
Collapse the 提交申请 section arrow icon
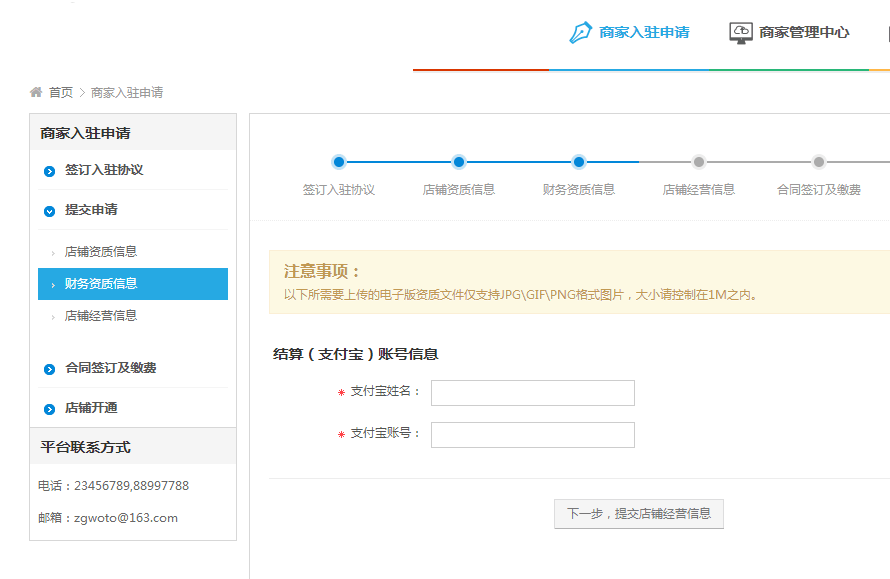(x=49, y=211)
